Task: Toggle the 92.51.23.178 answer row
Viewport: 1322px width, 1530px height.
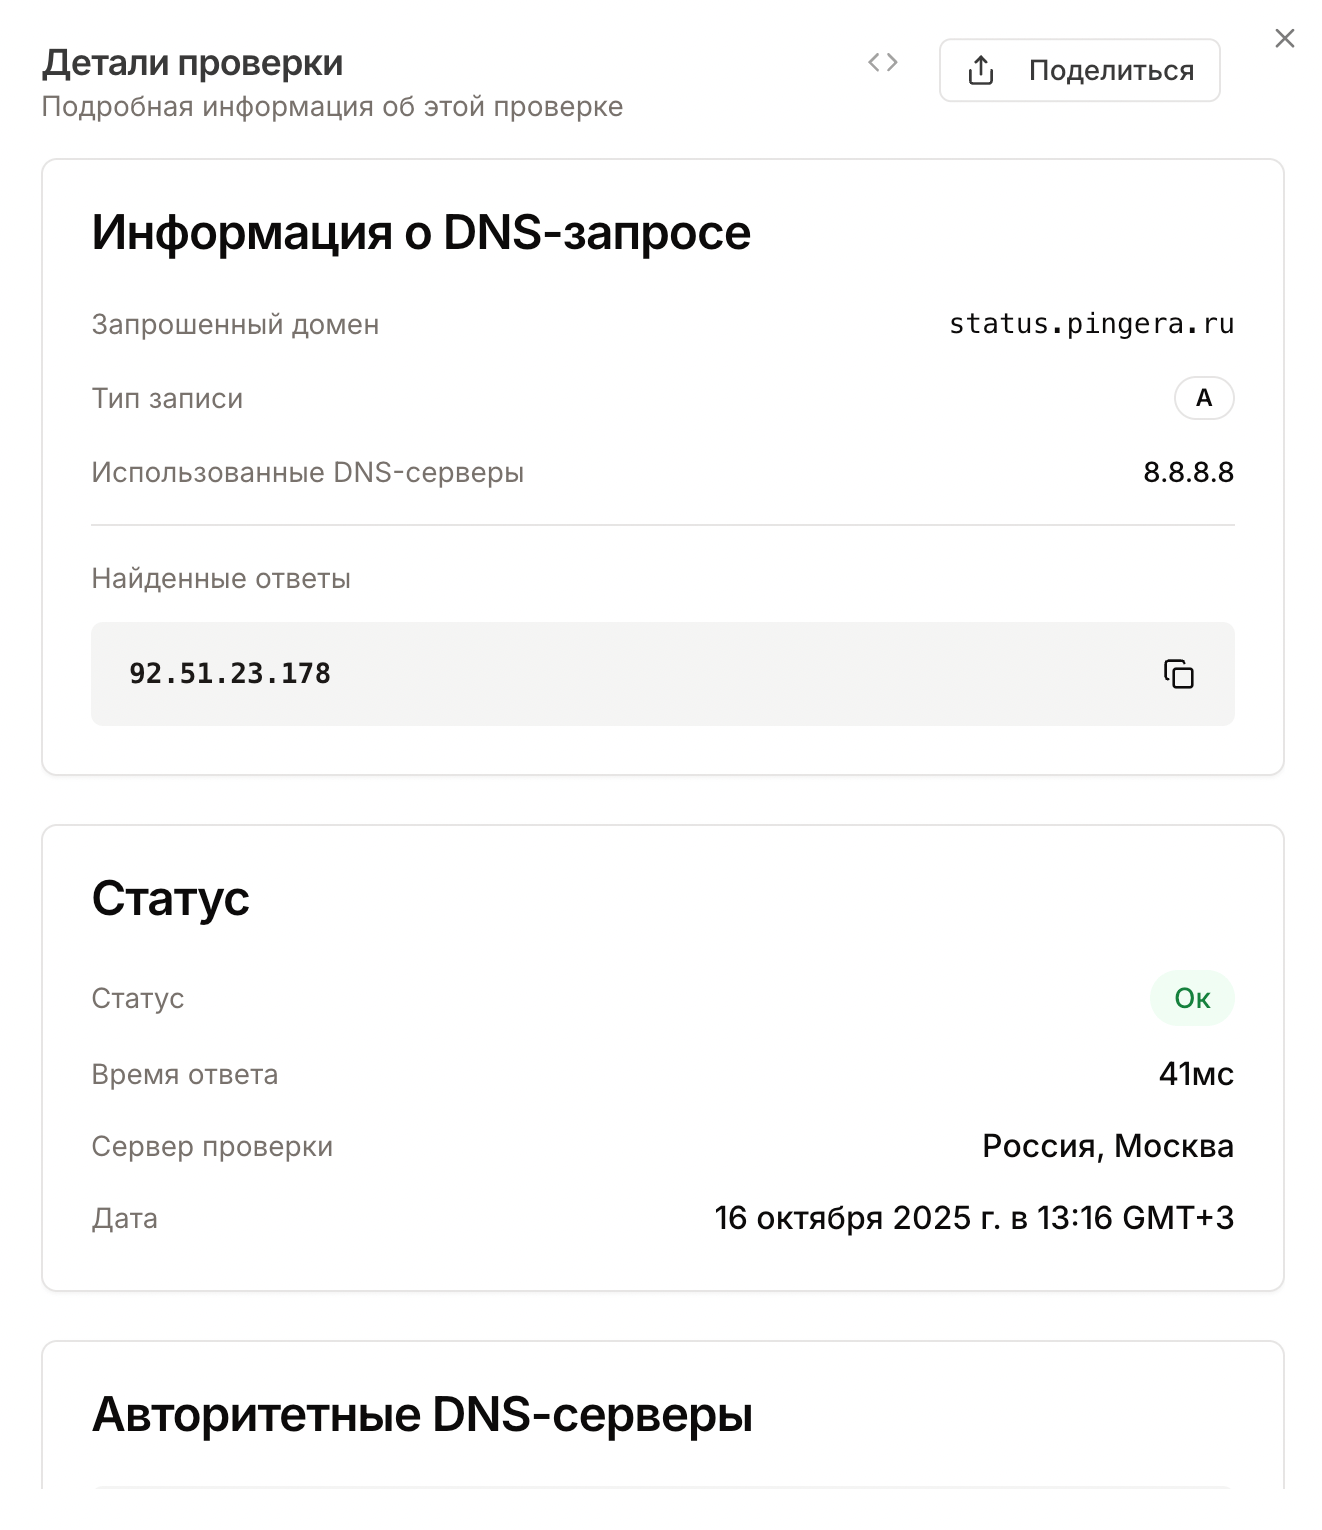Action: tap(663, 674)
